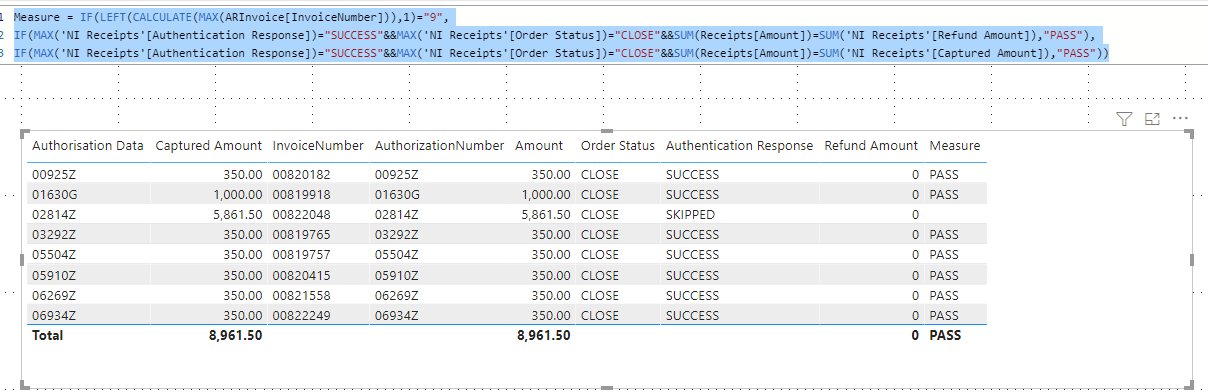Click invoice number 00819757
This screenshot has width=1208, height=392.
(301, 255)
